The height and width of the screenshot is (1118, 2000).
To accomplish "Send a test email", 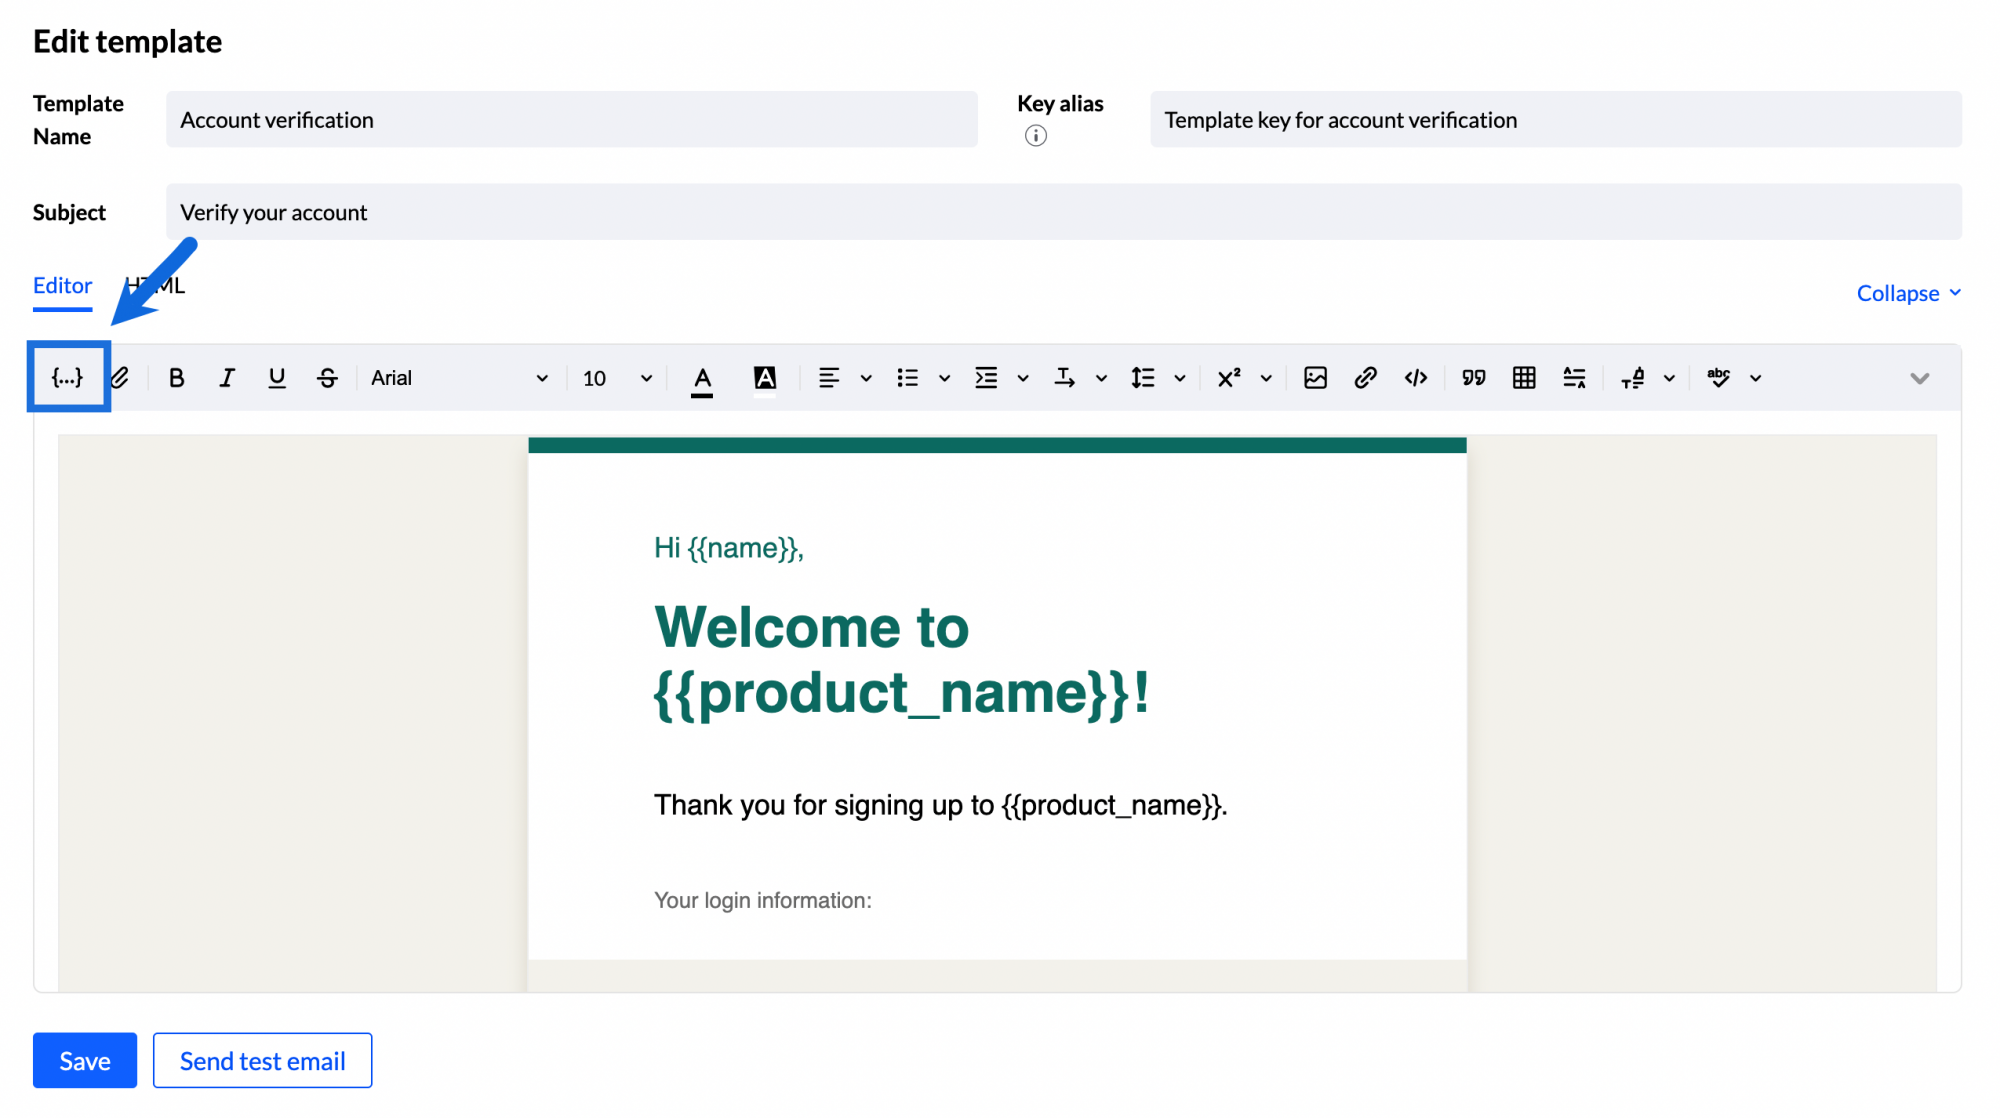I will 262,1060.
